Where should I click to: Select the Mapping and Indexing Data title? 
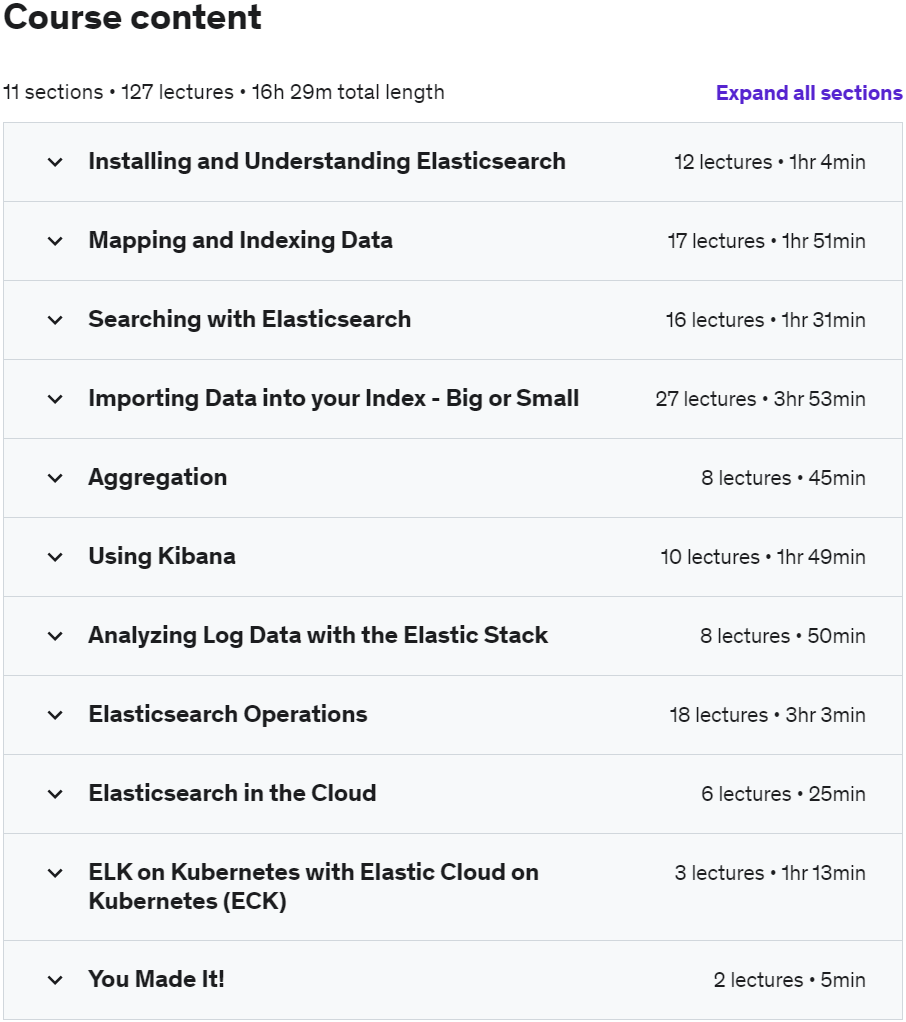tap(241, 241)
